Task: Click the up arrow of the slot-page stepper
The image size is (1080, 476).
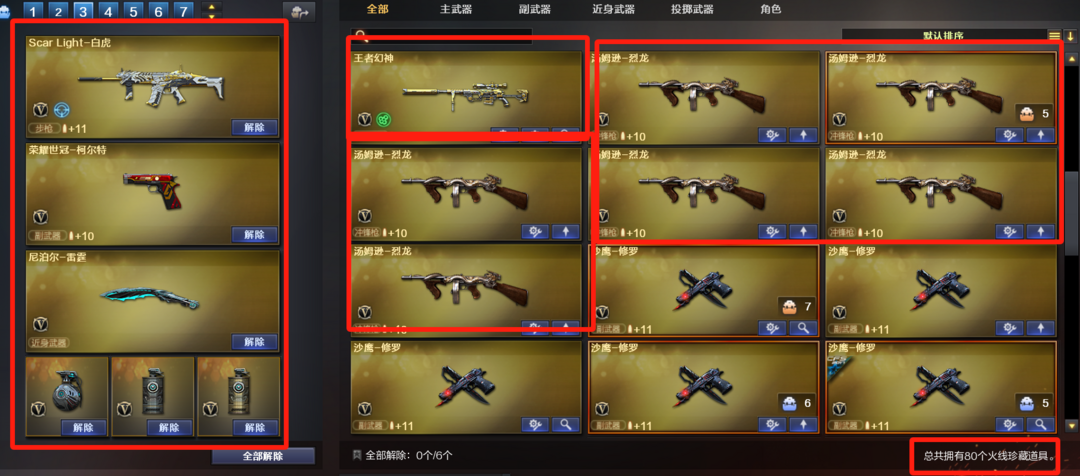Action: point(211,7)
